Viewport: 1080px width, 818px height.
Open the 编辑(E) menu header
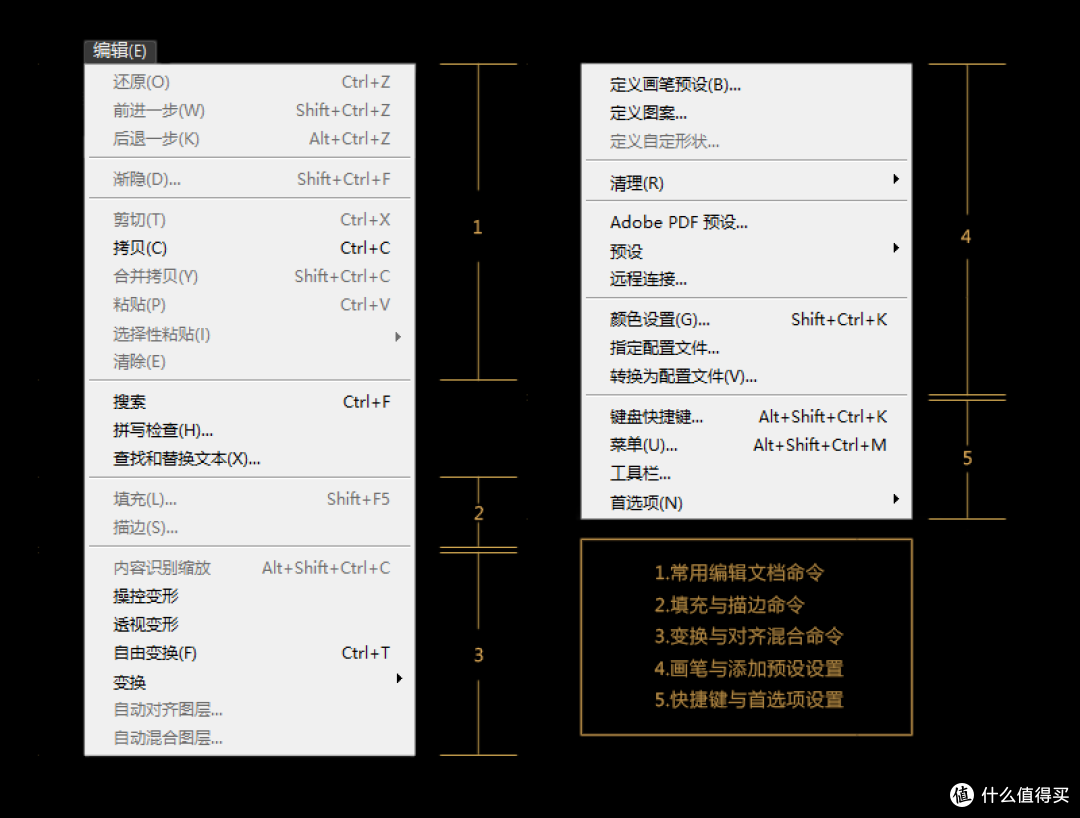119,51
